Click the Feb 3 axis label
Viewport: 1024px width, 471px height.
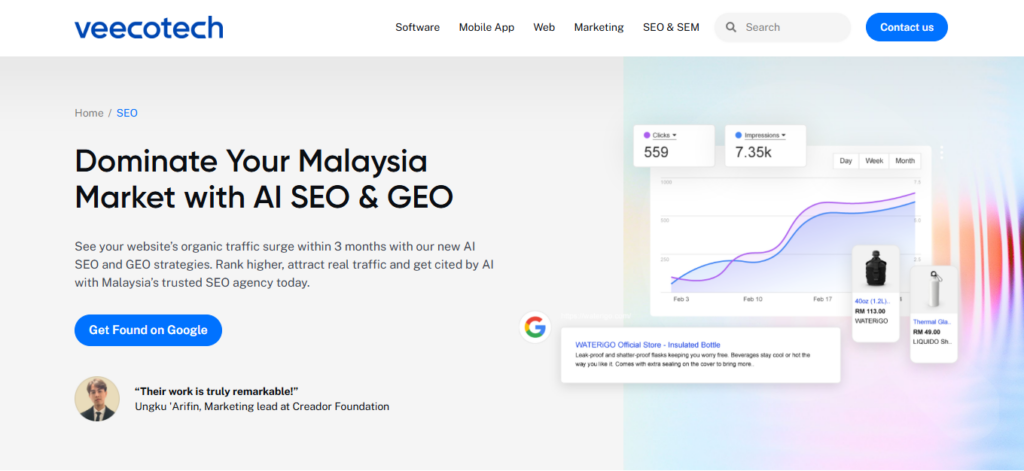(682, 299)
